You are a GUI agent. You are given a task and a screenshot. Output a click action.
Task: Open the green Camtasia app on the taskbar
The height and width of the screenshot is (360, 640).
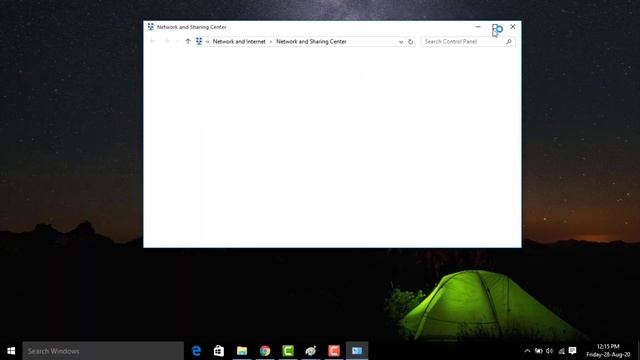(288, 351)
